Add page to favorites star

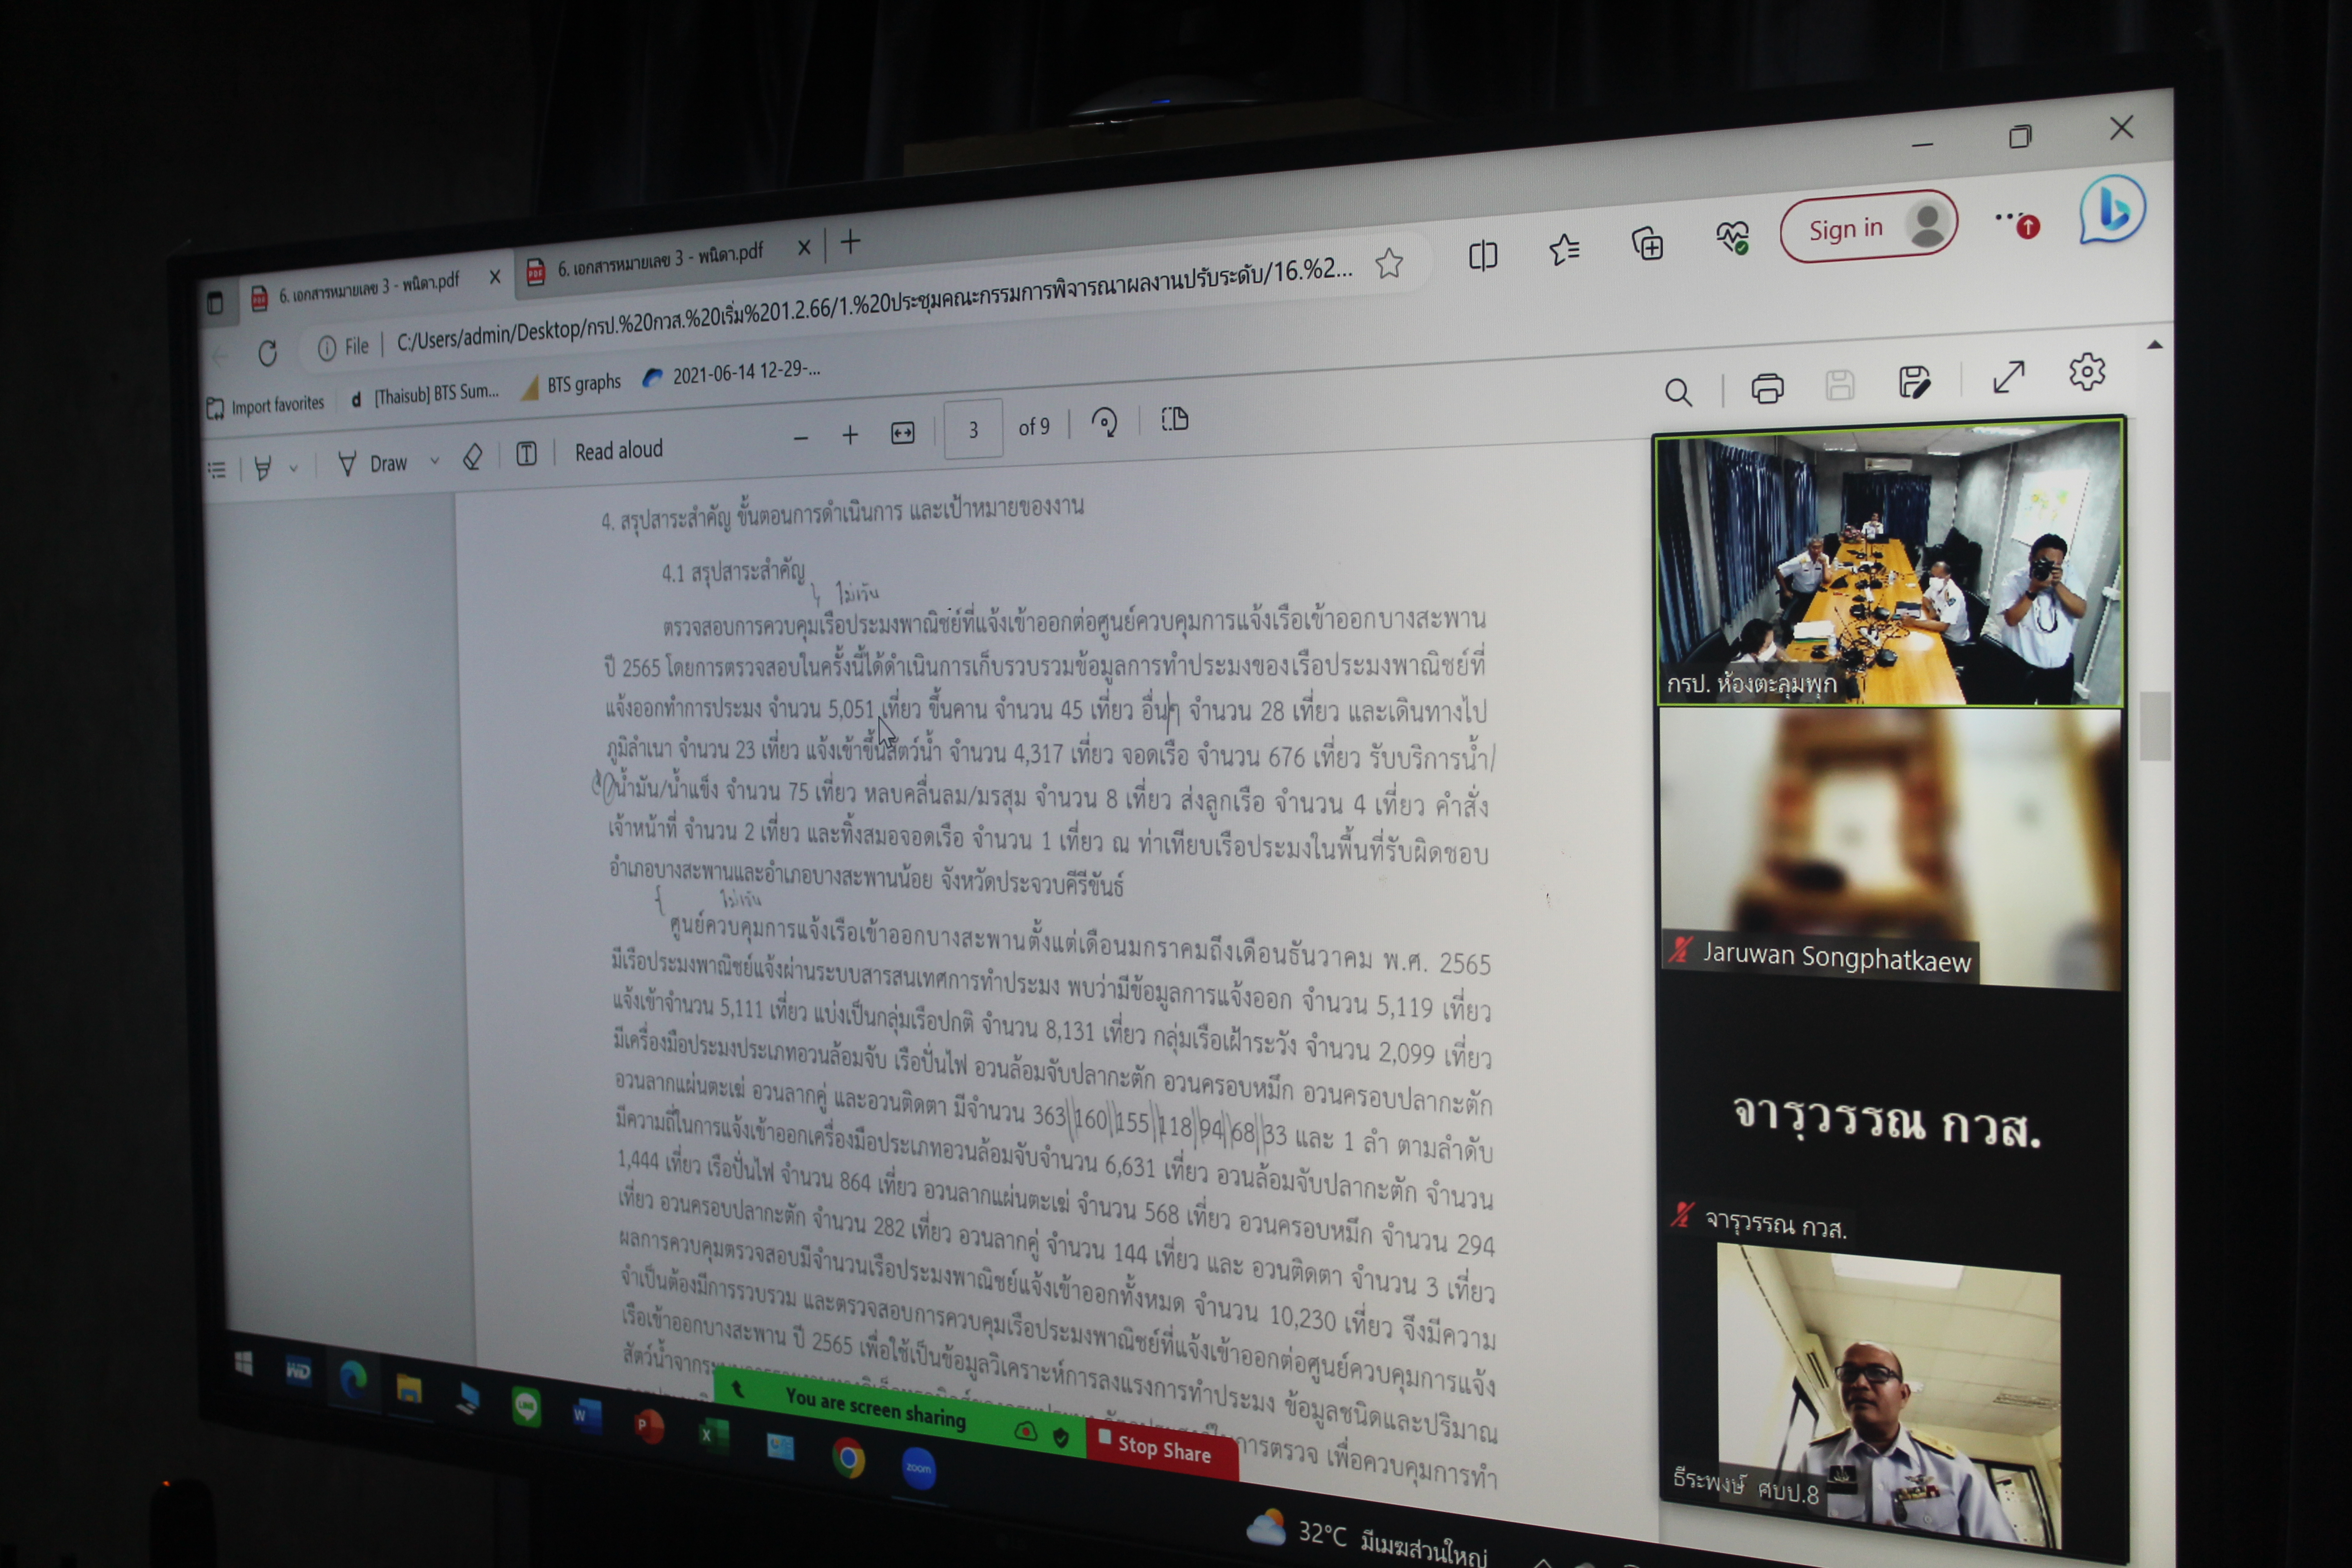[x=1388, y=264]
